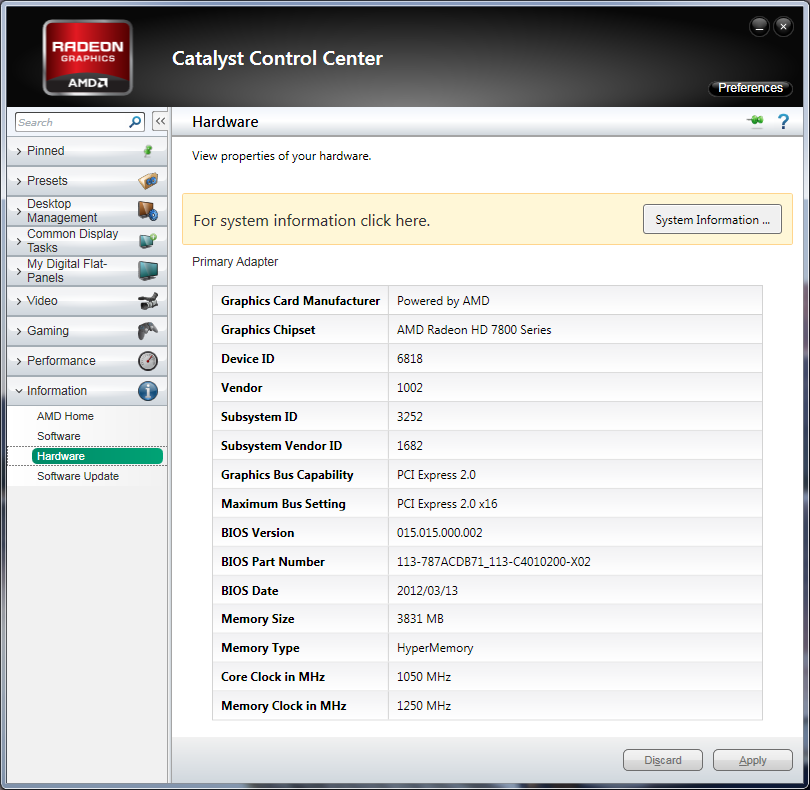Viewport: 810px width, 790px height.
Task: Click the Apply button
Action: click(752, 760)
